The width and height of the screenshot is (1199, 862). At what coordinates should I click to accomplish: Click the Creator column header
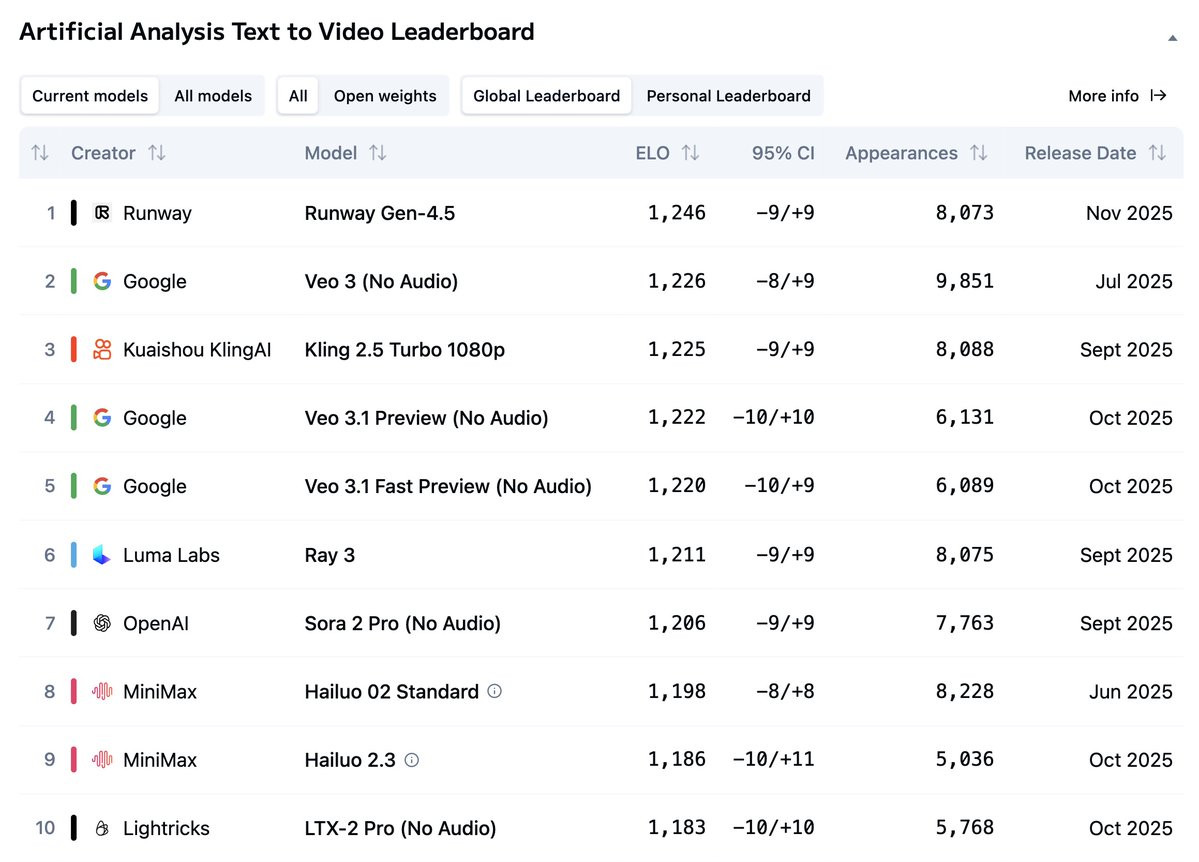103,153
